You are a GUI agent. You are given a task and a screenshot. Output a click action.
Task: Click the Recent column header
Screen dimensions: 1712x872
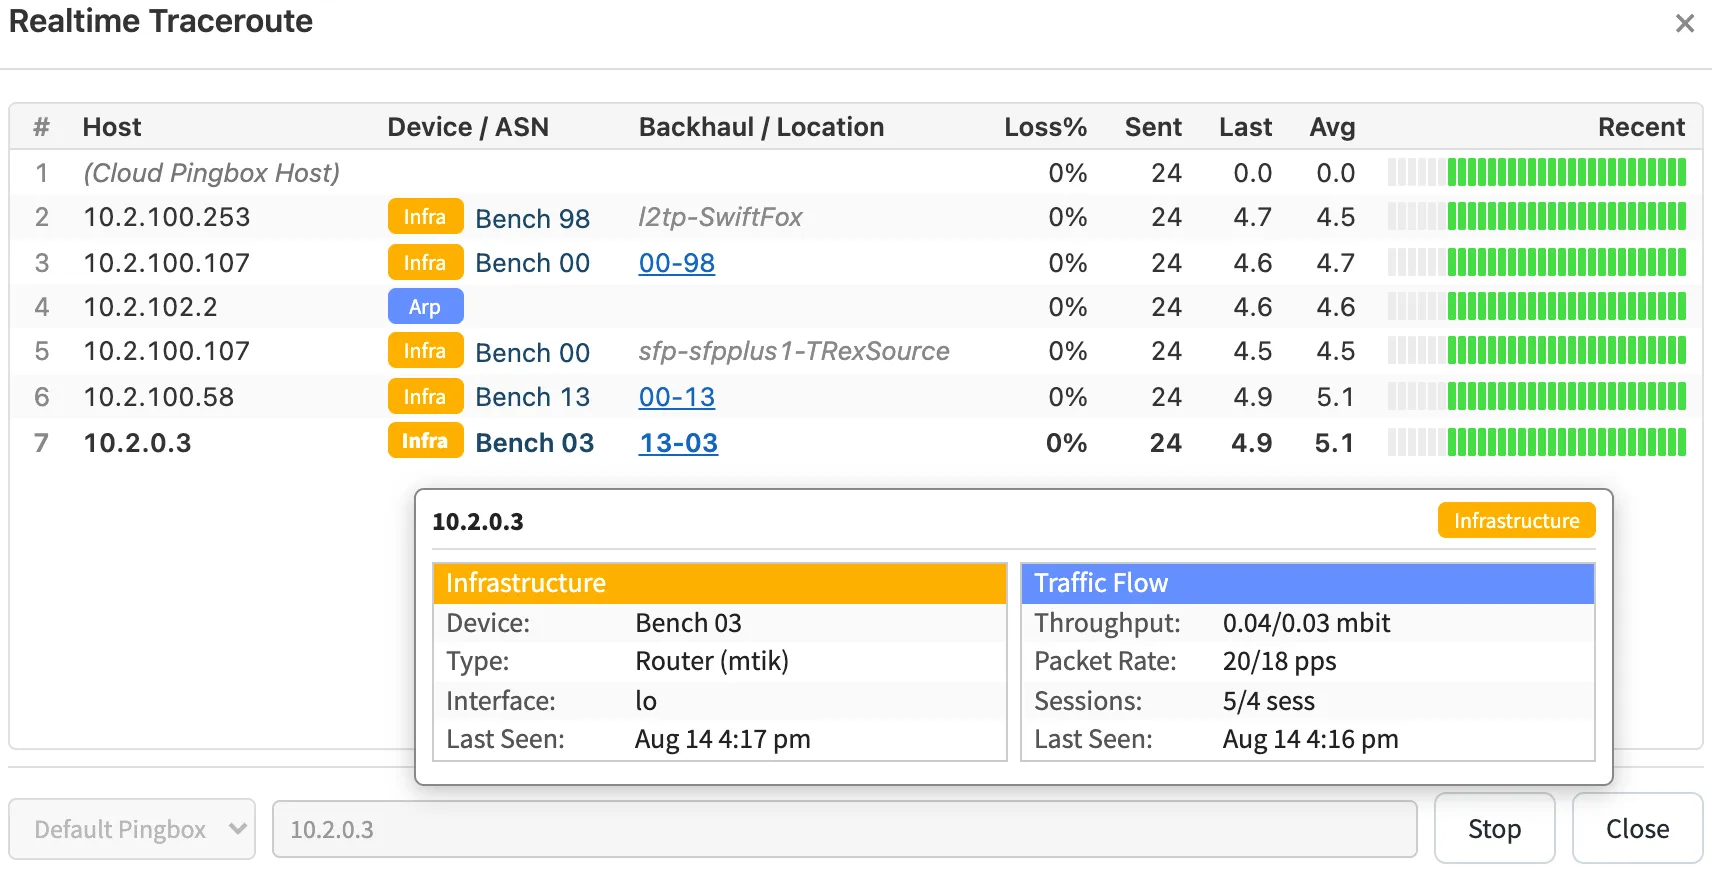click(x=1641, y=127)
